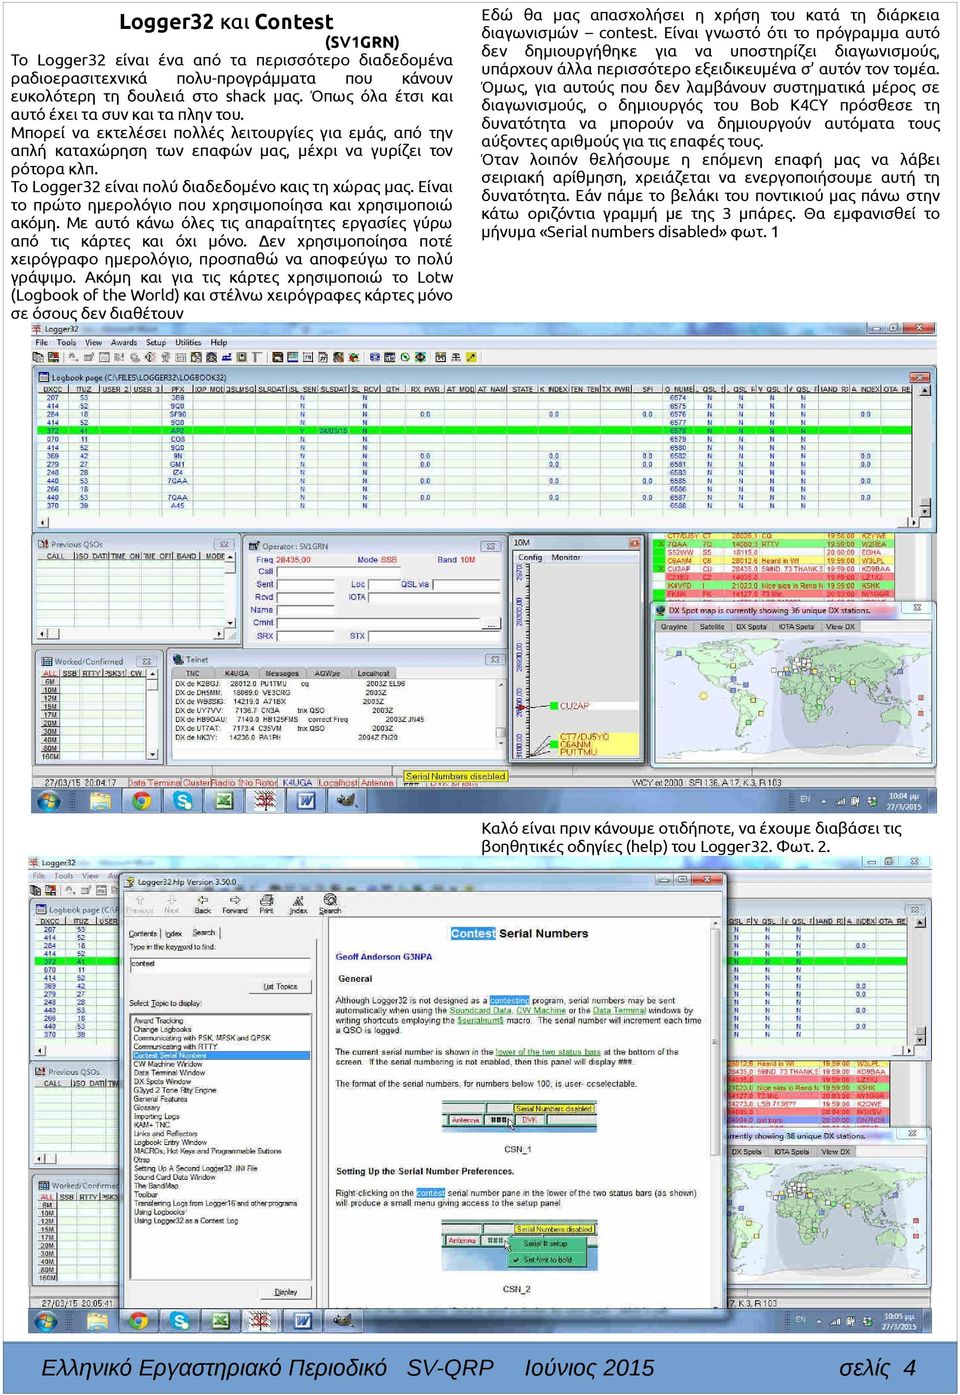This screenshot has width=960, height=1395.
Task: Click vertical scrollbar of help content pane
Action: point(714,1112)
